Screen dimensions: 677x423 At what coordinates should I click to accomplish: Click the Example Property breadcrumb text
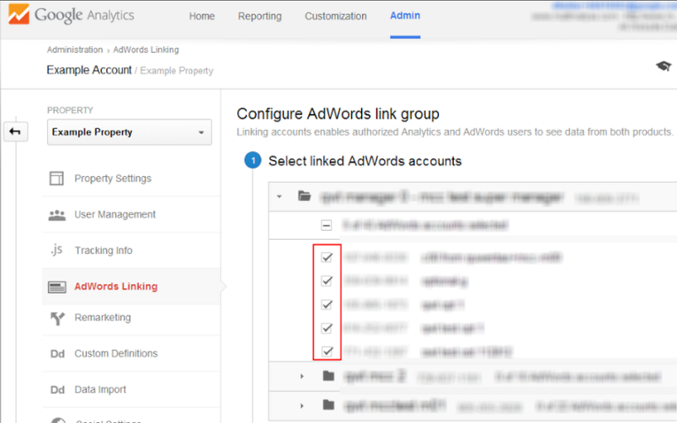point(177,70)
